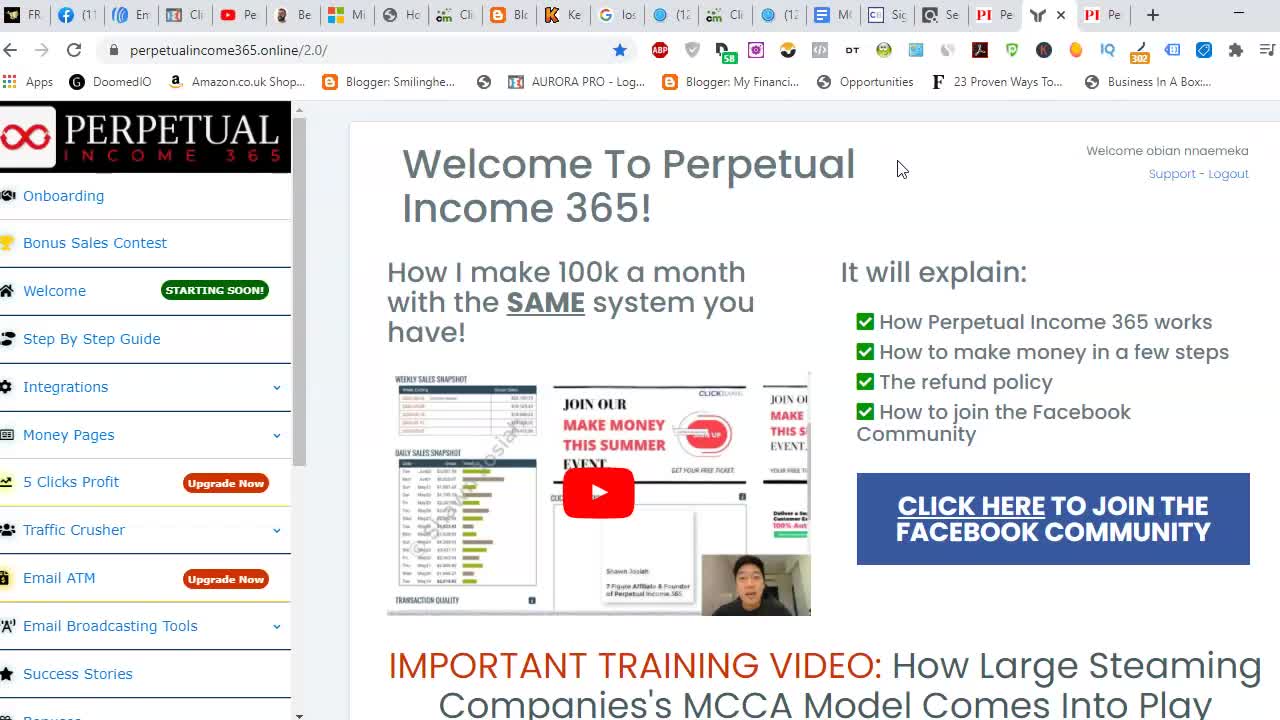Image resolution: width=1280 pixels, height=720 pixels.
Task: Click the people icon beside Traffic Crusher
Action: [7, 530]
